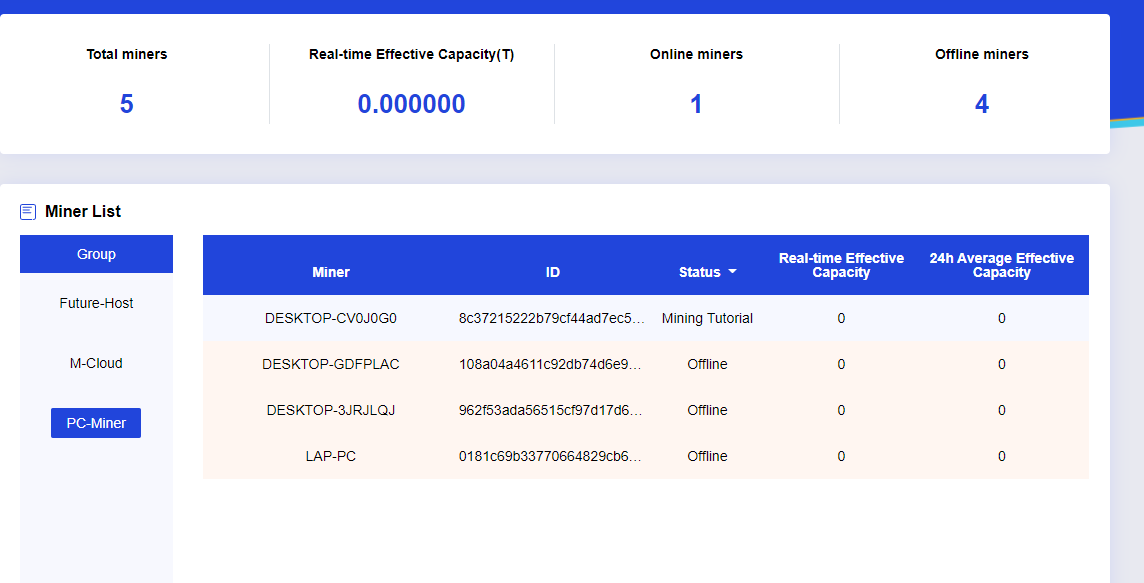Select the Future-Host group
The height and width of the screenshot is (583, 1144).
coord(96,303)
